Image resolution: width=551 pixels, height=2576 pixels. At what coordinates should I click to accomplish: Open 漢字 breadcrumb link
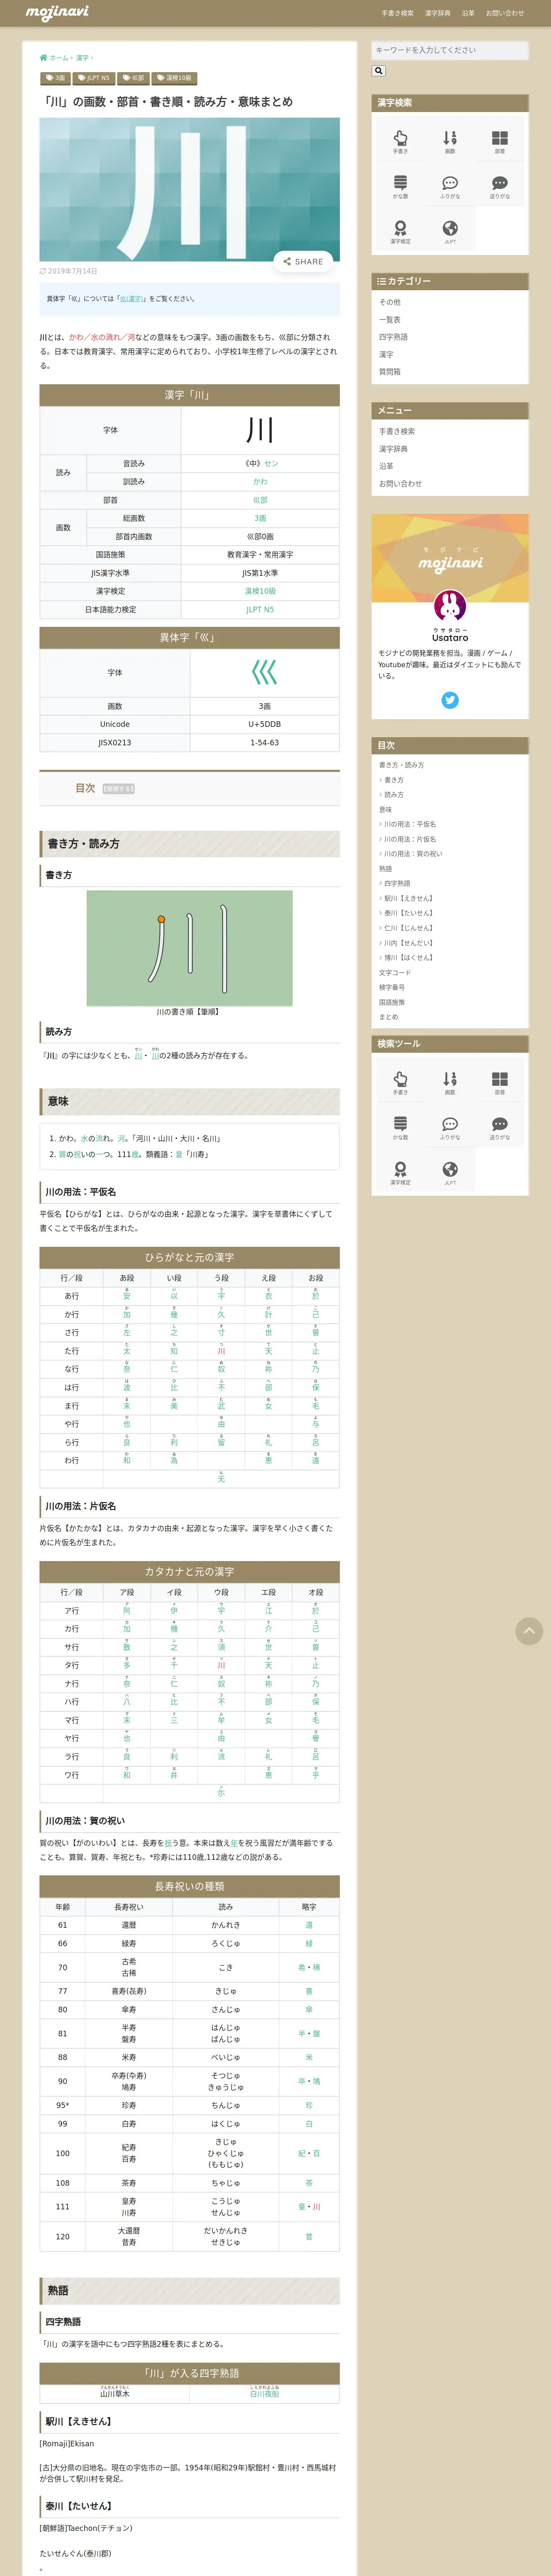pos(82,58)
